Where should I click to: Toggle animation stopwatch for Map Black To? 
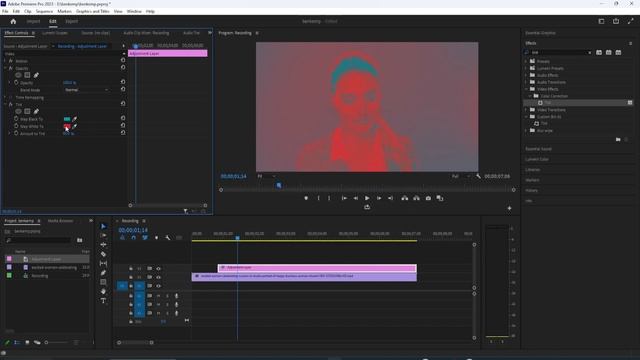[x=16, y=119]
